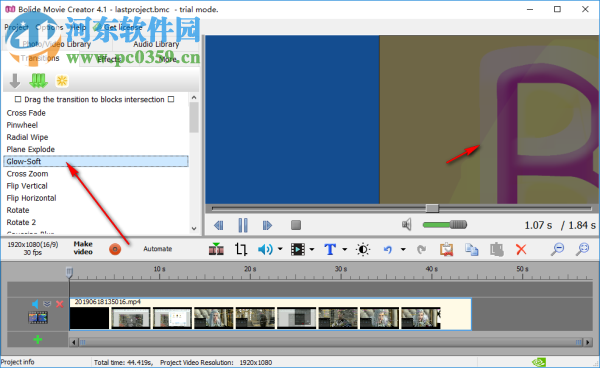Click the timeline playhead marker
The width and height of the screenshot is (600, 368).
coord(69,272)
